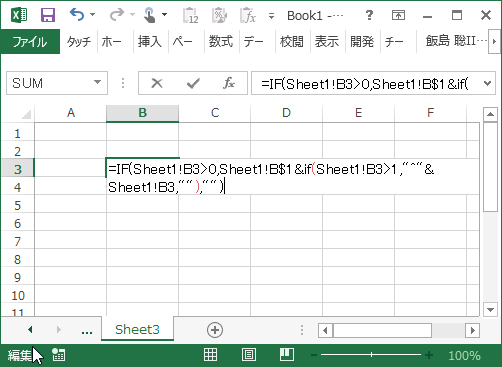Screen dimensions: 502x367
Task: Open the undo history dropdown arrow
Action: [93, 15]
